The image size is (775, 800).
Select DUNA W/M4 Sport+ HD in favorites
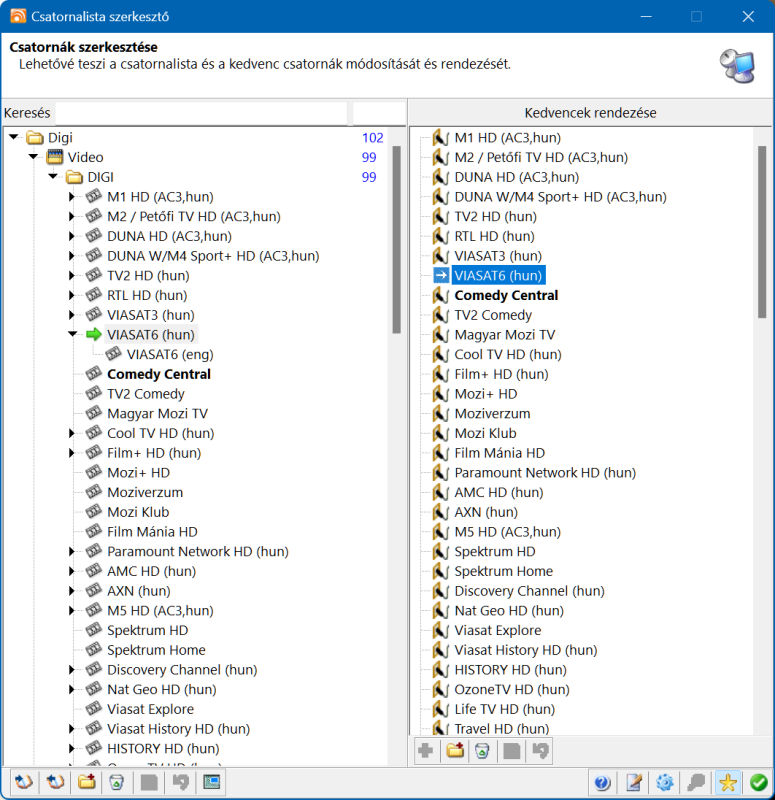click(x=560, y=197)
